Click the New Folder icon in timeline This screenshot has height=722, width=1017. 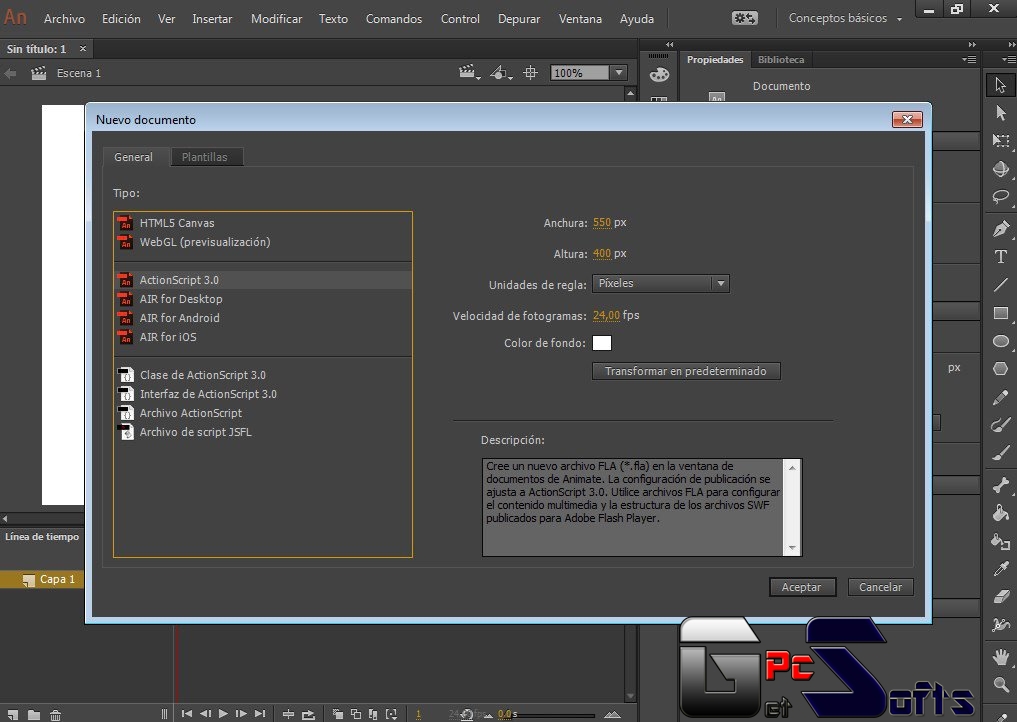pyautogui.click(x=34, y=715)
